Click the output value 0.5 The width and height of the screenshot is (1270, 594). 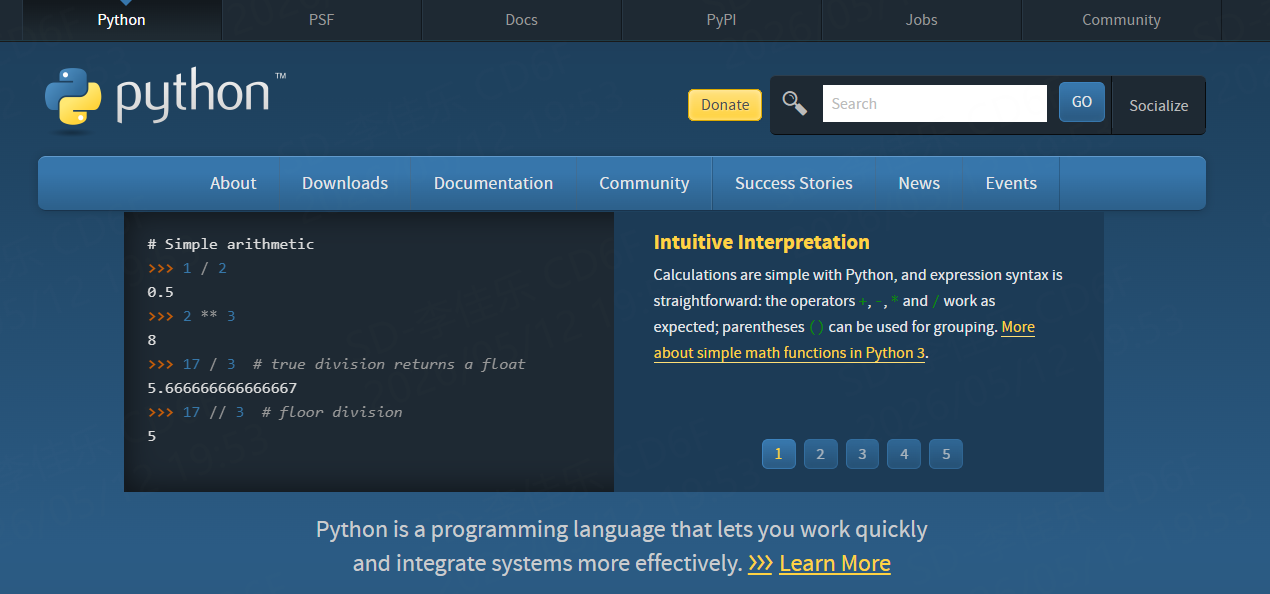coord(160,292)
